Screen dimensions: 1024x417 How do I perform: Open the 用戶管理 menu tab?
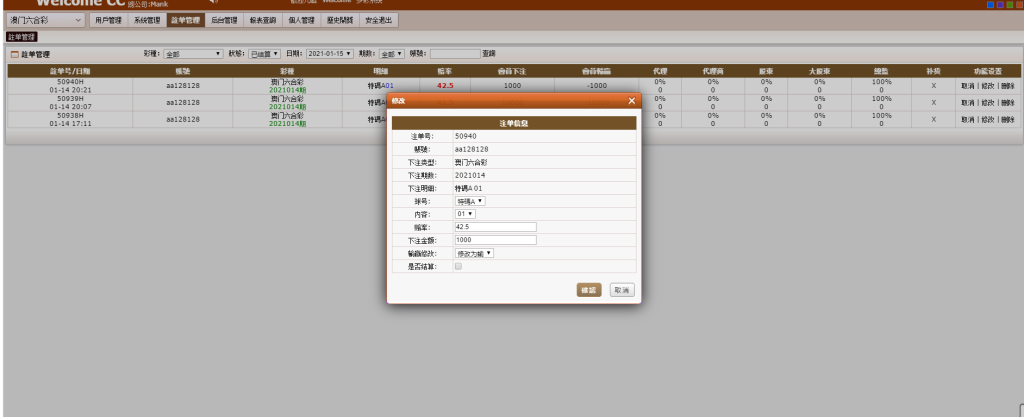click(x=110, y=20)
